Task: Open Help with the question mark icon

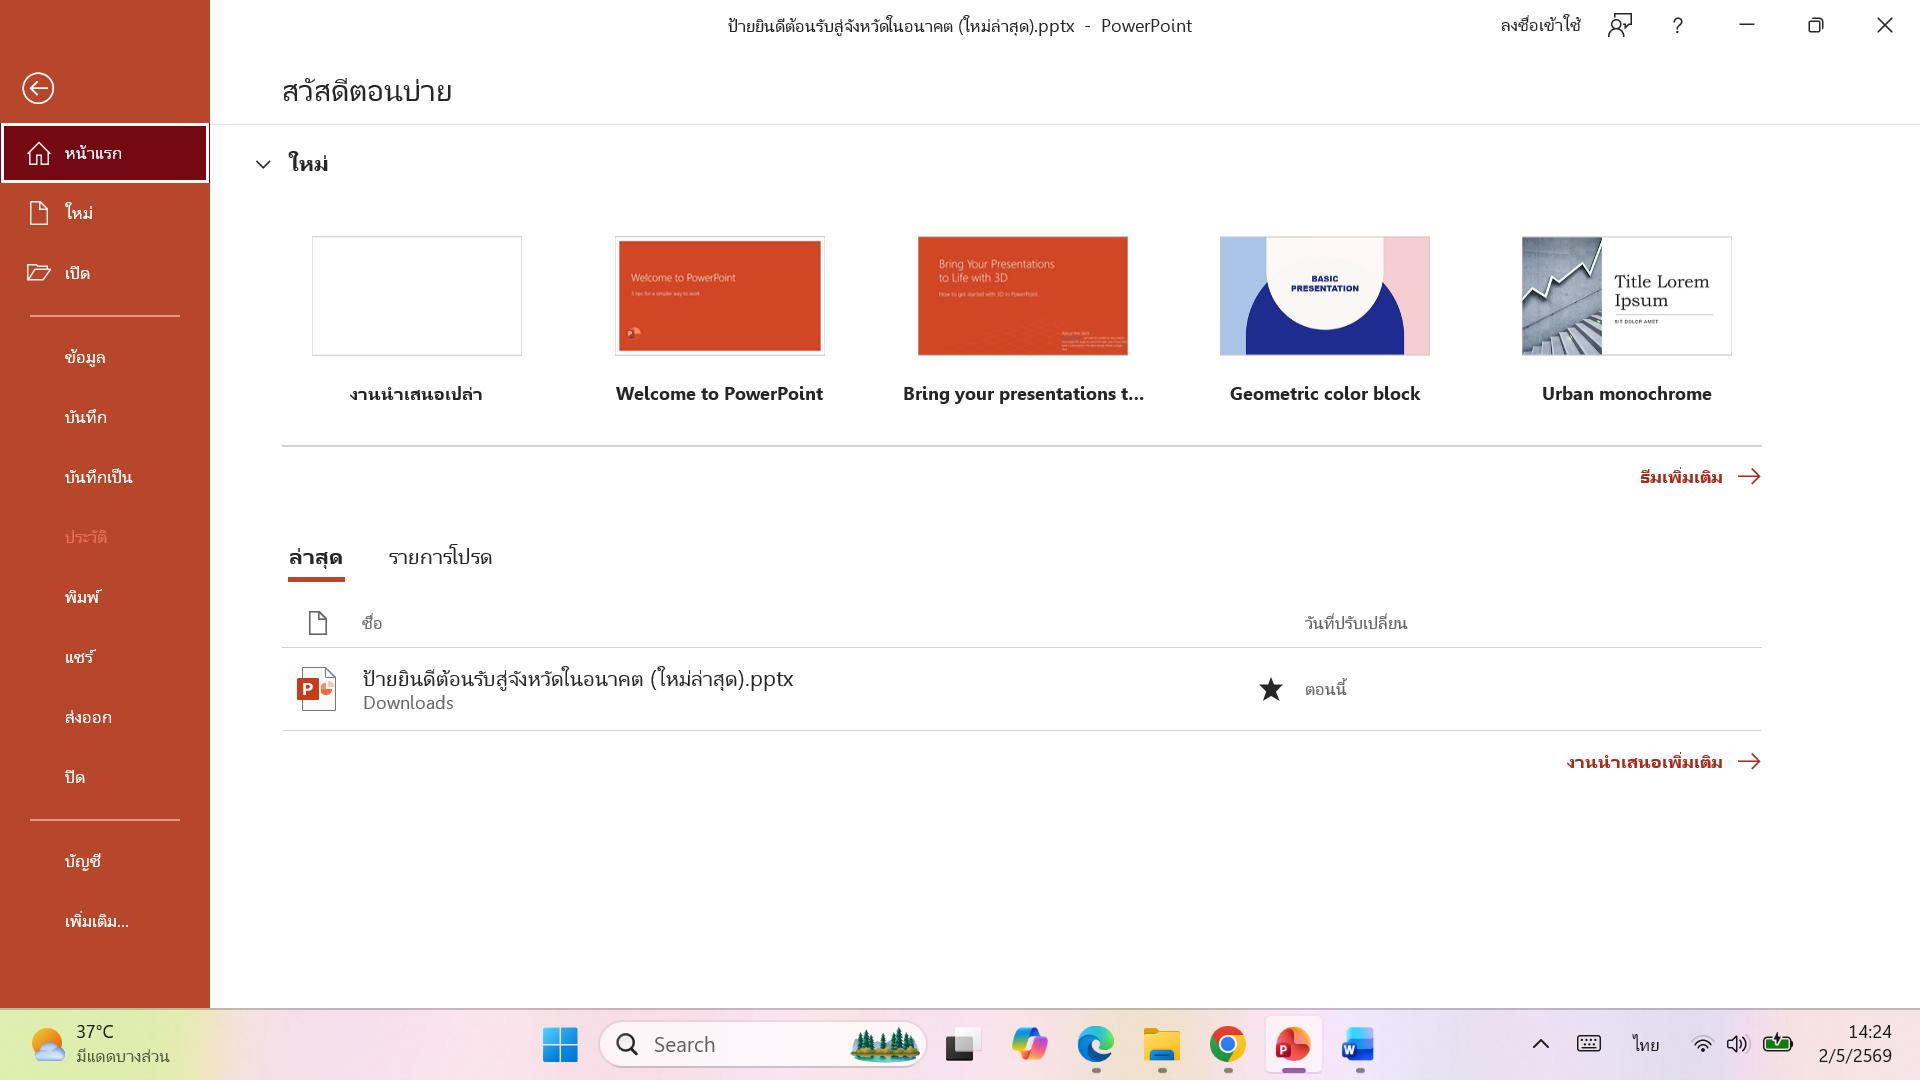Action: click(x=1678, y=26)
